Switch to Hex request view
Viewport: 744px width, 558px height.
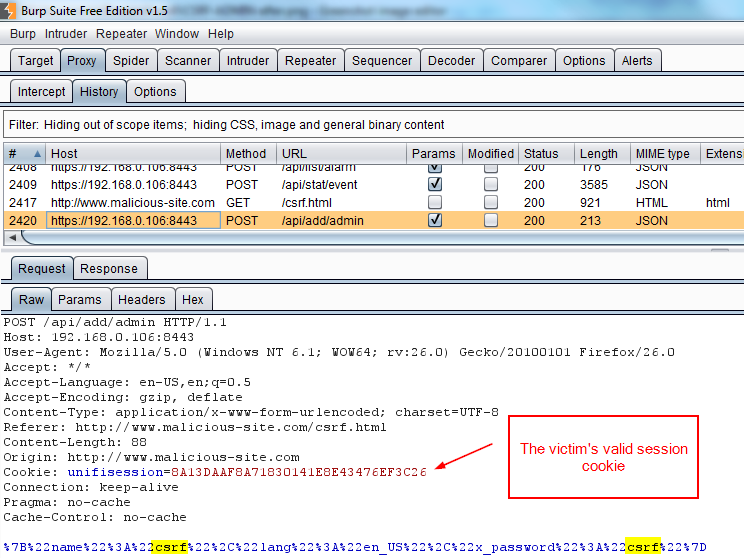pos(193,300)
